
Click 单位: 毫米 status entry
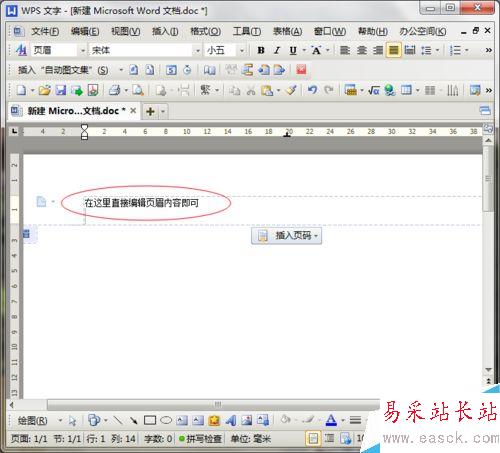(x=251, y=439)
